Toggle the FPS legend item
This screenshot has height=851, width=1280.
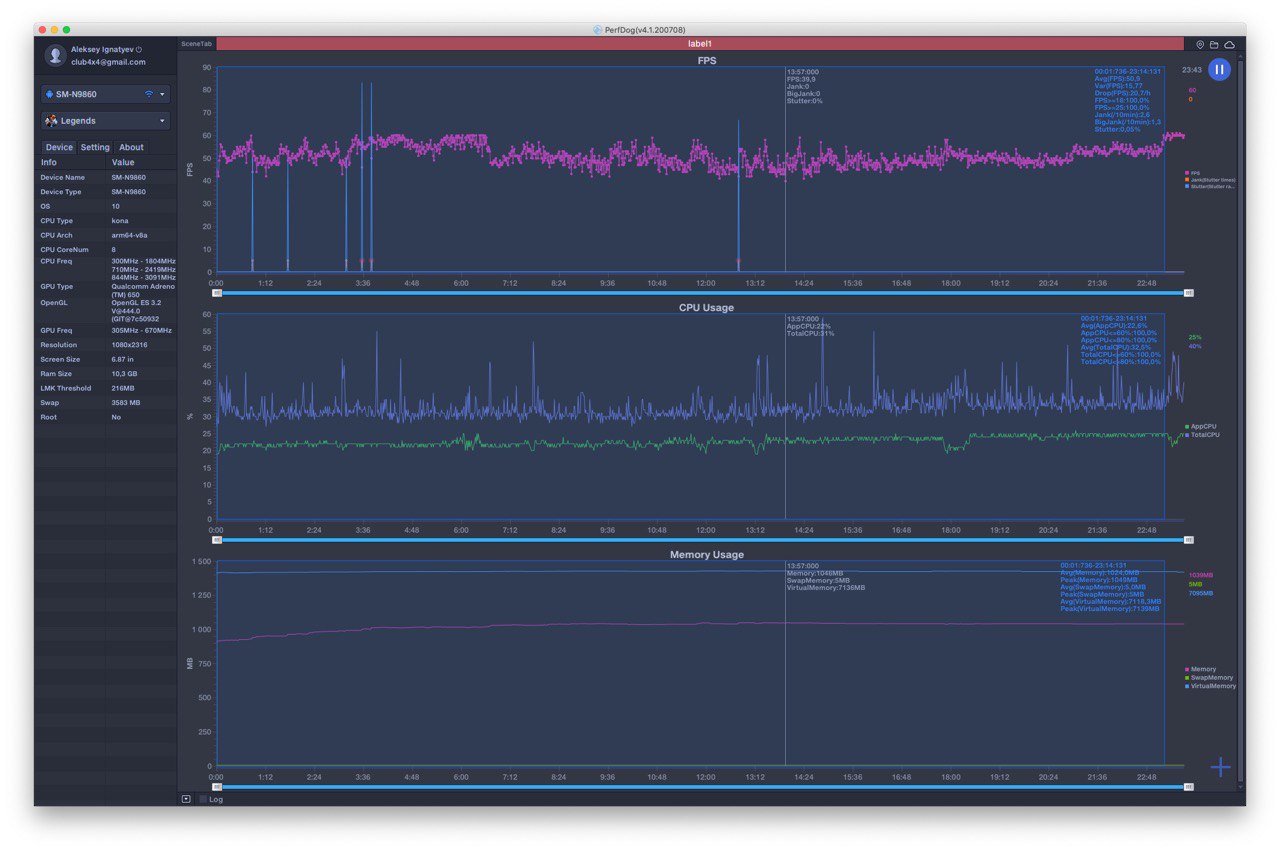pos(1192,173)
